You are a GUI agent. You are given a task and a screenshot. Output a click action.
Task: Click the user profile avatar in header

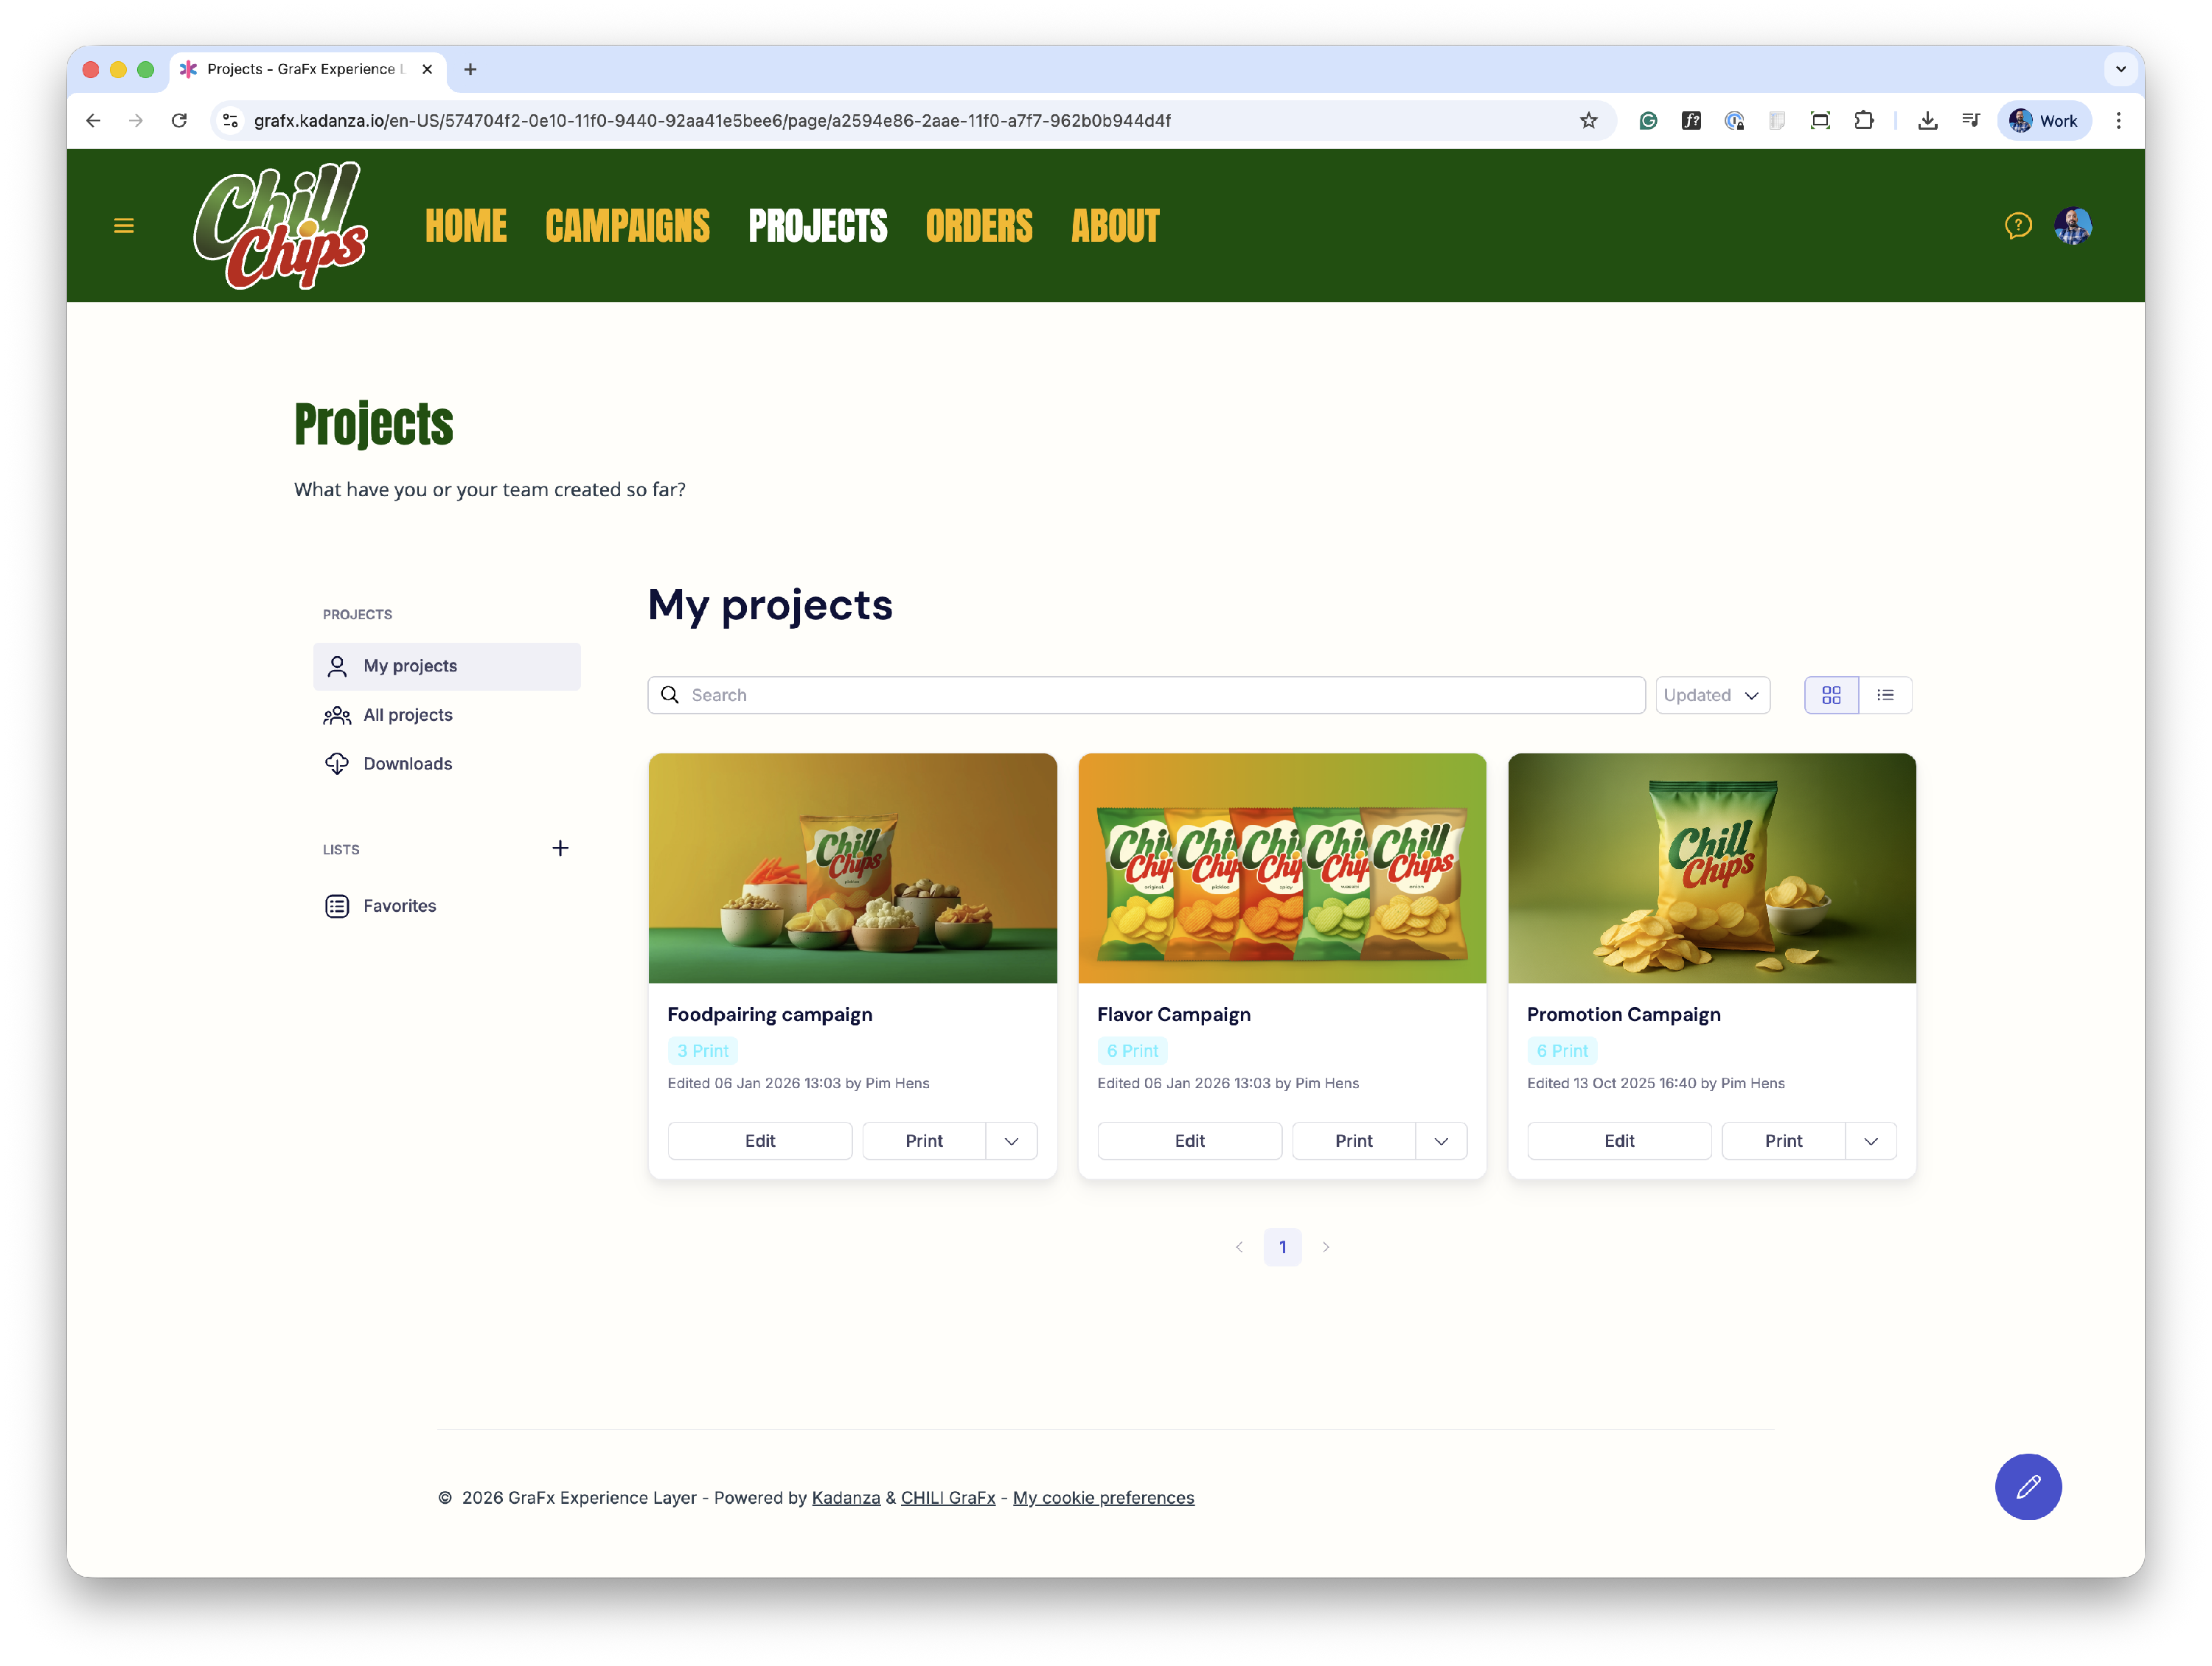(2073, 226)
